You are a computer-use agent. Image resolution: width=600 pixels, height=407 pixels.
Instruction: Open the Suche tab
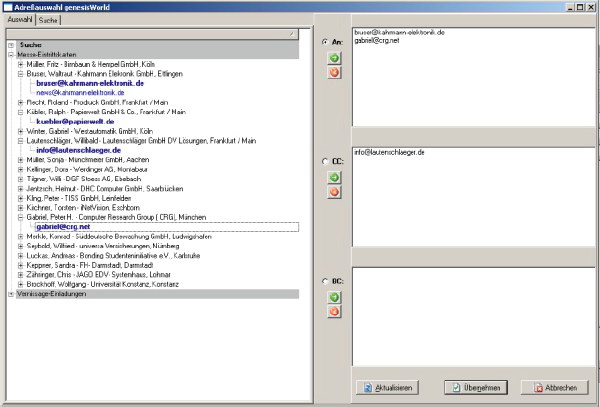[x=48, y=20]
